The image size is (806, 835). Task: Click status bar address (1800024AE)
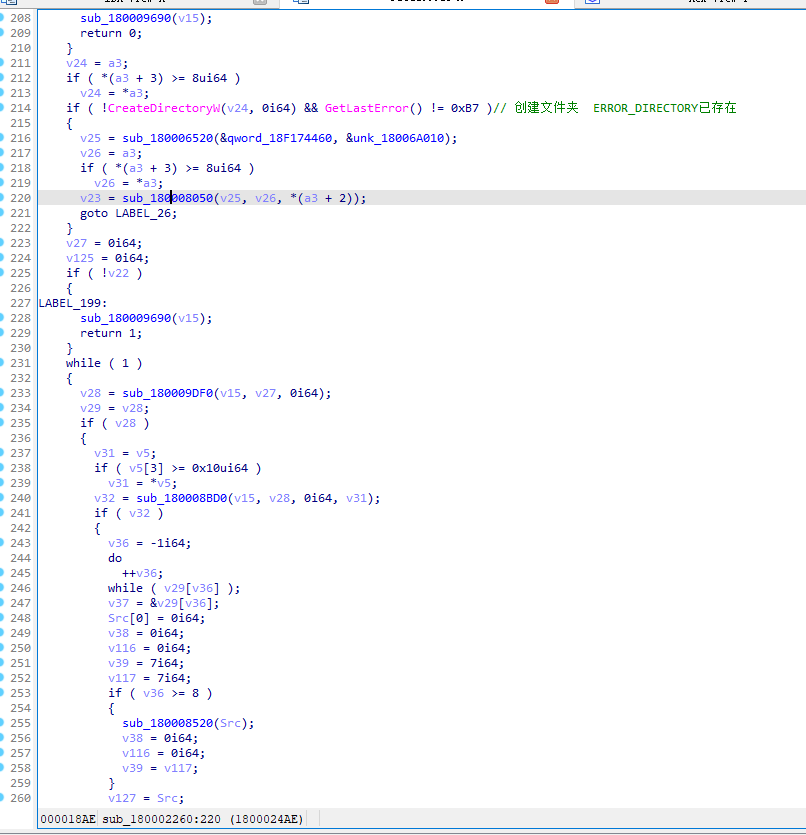coord(267,819)
